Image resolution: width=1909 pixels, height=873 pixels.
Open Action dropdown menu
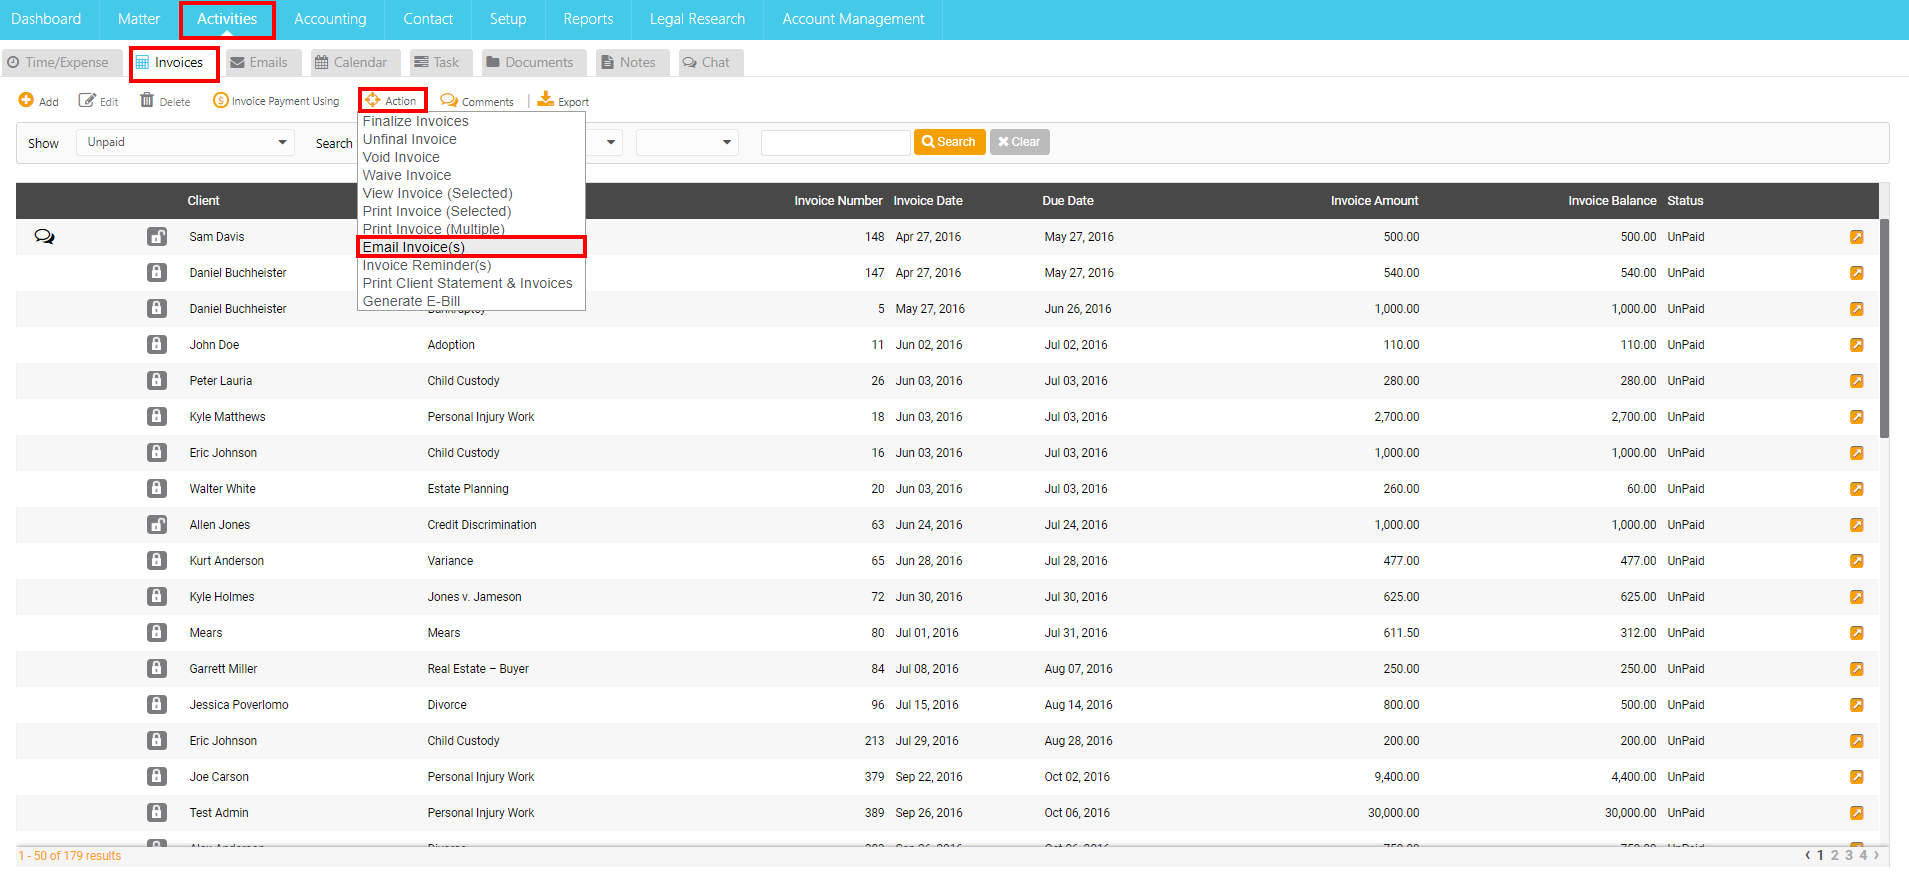pyautogui.click(x=393, y=100)
